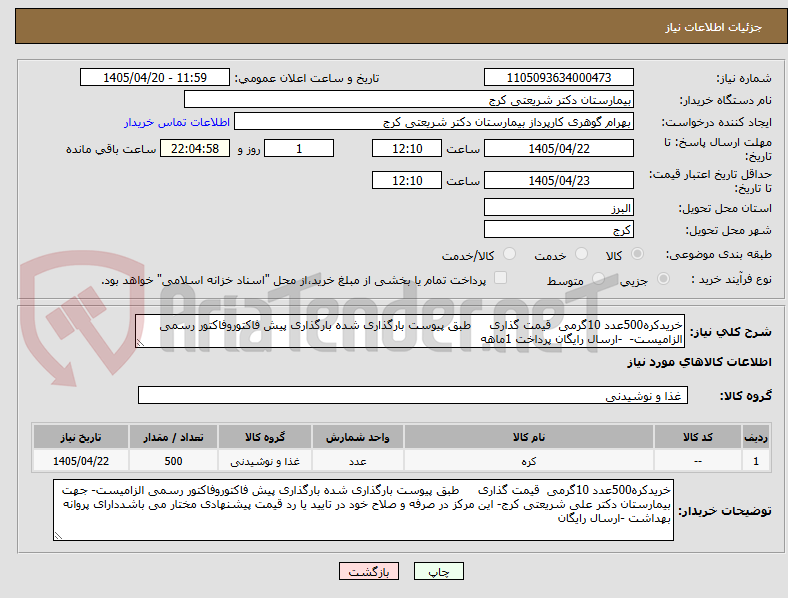Click the request creator field
The width and height of the screenshot is (788, 598).
tap(434, 122)
